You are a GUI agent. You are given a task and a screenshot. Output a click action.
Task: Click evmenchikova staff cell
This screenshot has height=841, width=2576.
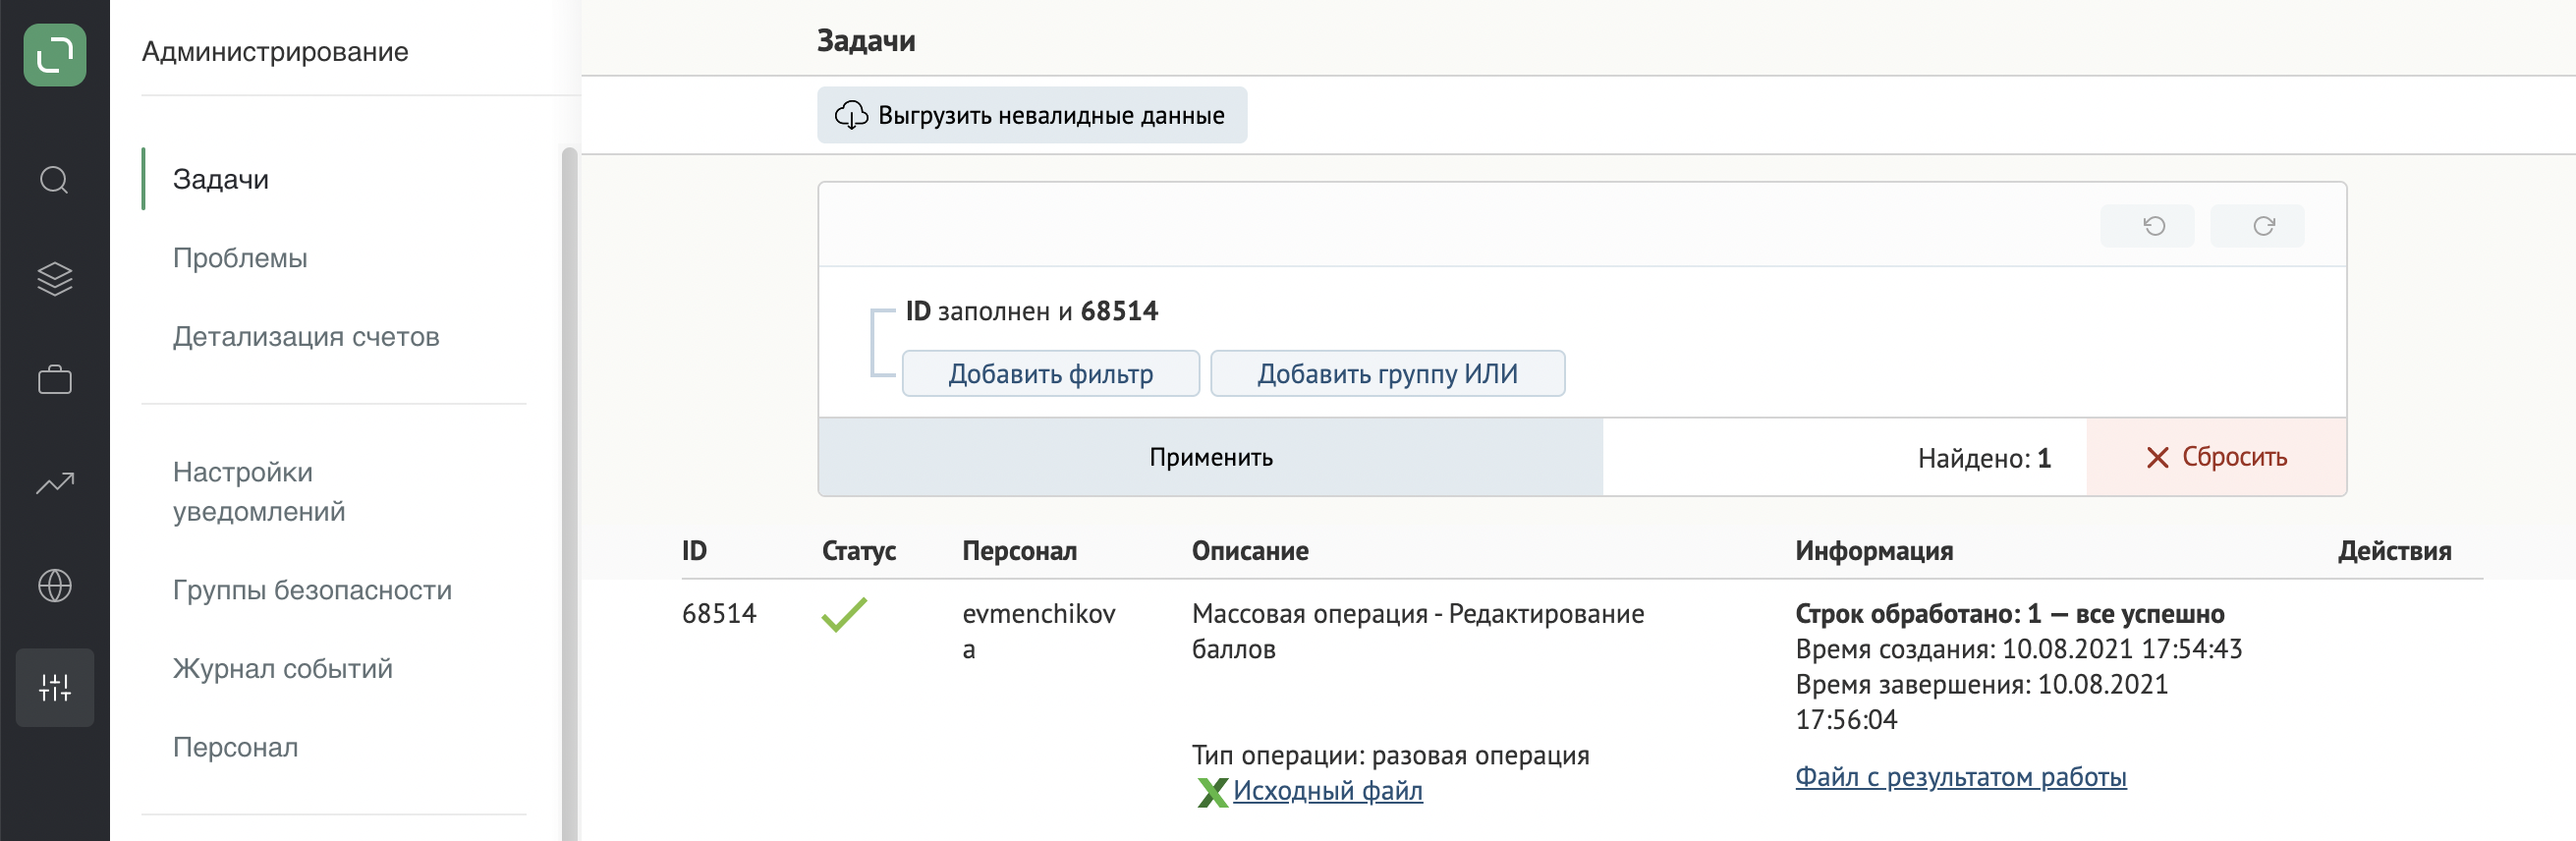point(1039,631)
